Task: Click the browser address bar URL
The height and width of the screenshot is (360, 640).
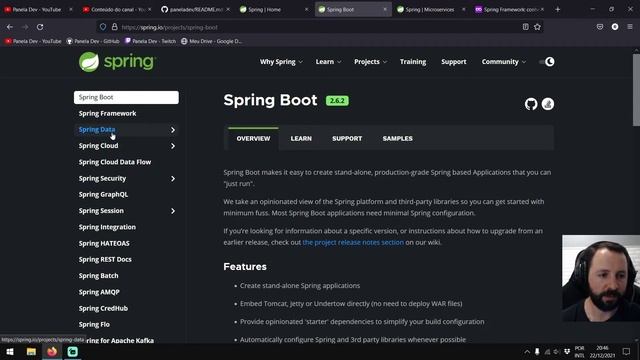Action: point(169,27)
